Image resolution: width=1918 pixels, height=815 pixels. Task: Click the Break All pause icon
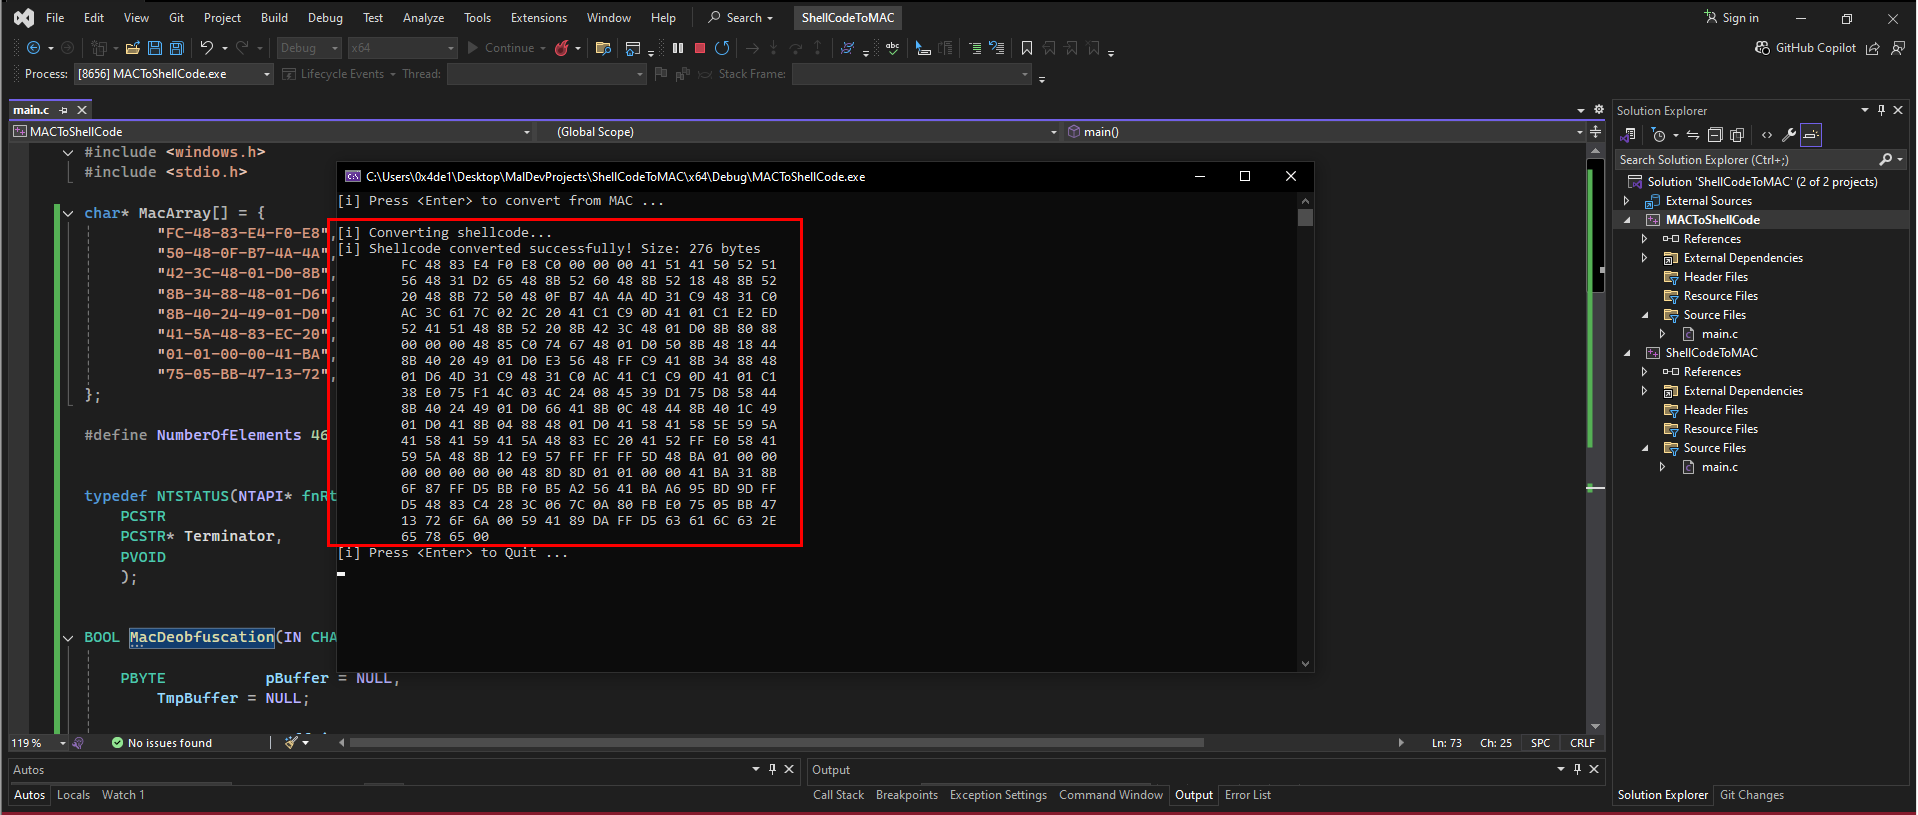678,48
